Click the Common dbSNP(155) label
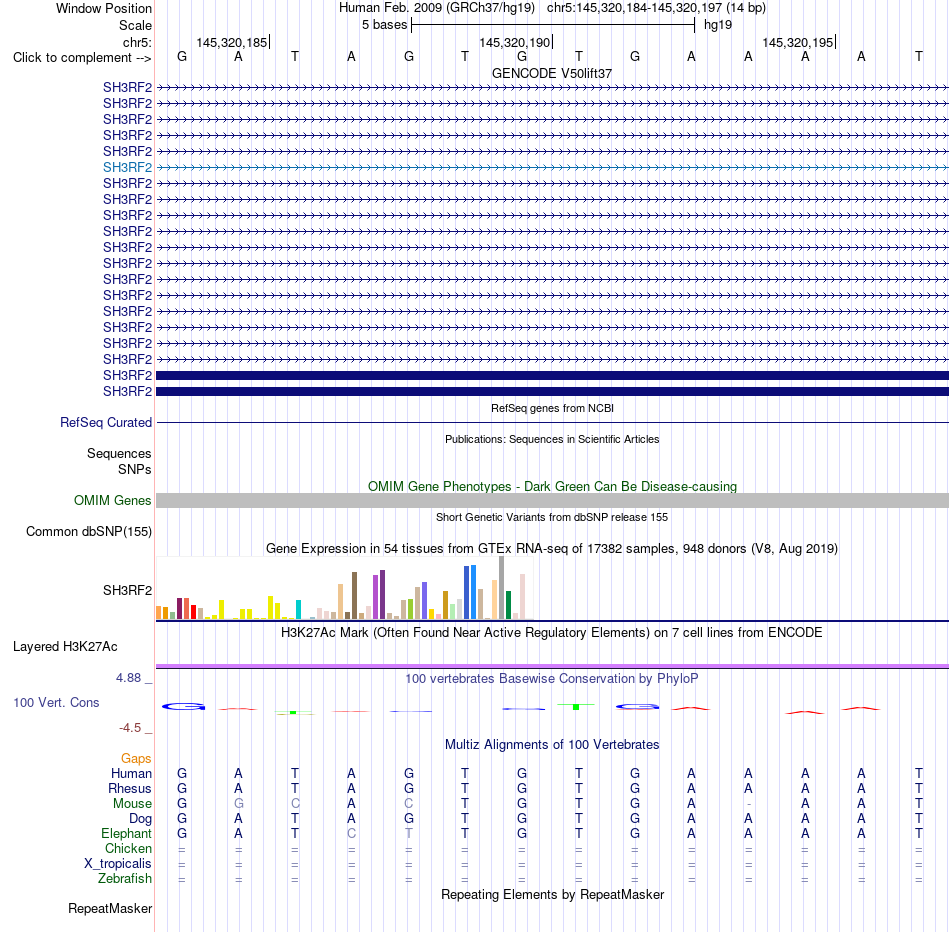The height and width of the screenshot is (932, 950). (x=89, y=531)
